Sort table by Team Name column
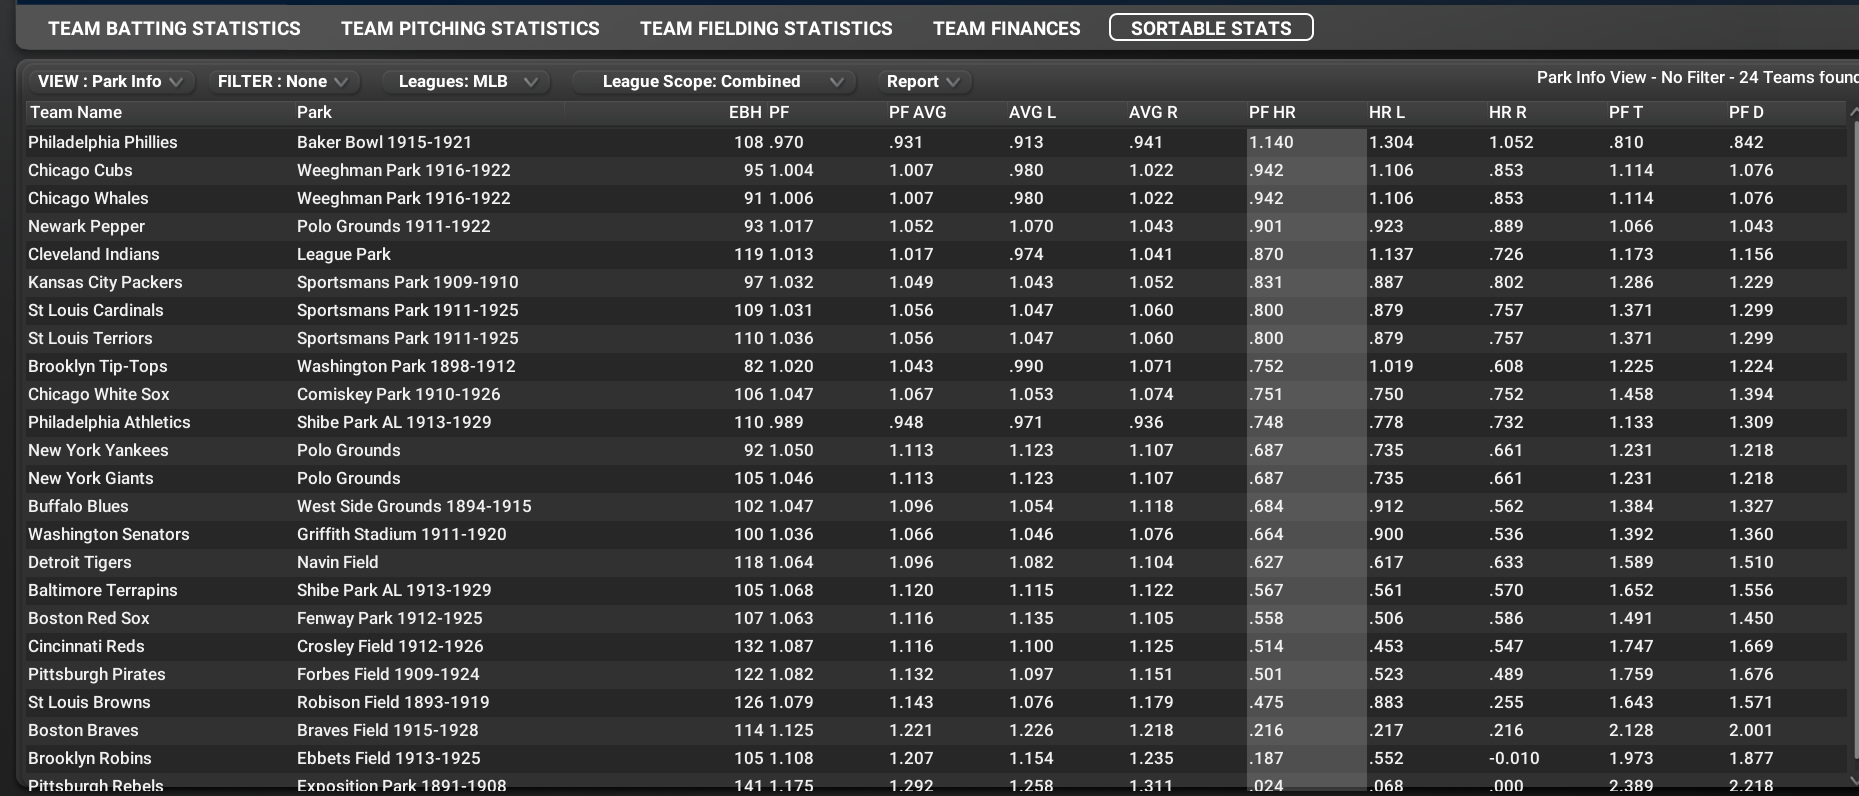This screenshot has height=796, width=1859. (x=76, y=112)
